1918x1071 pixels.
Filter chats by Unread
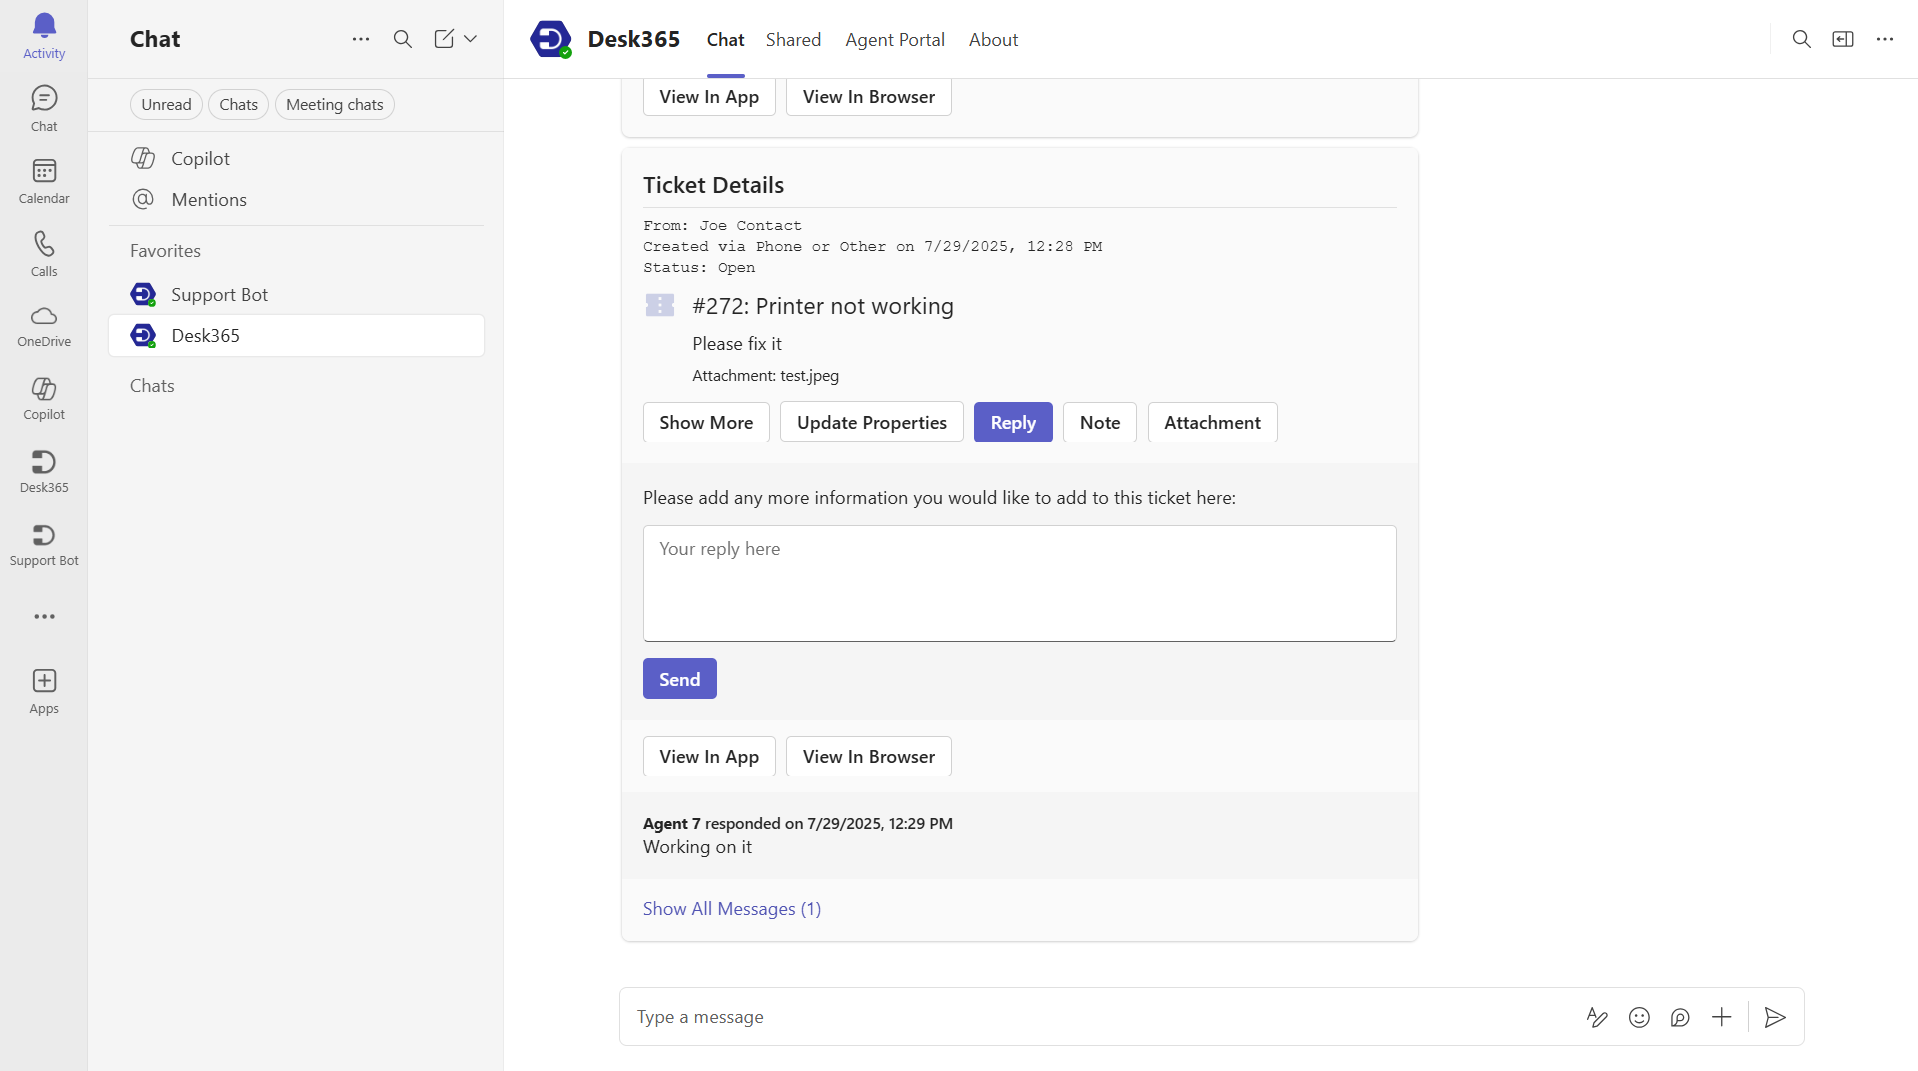pyautogui.click(x=166, y=104)
